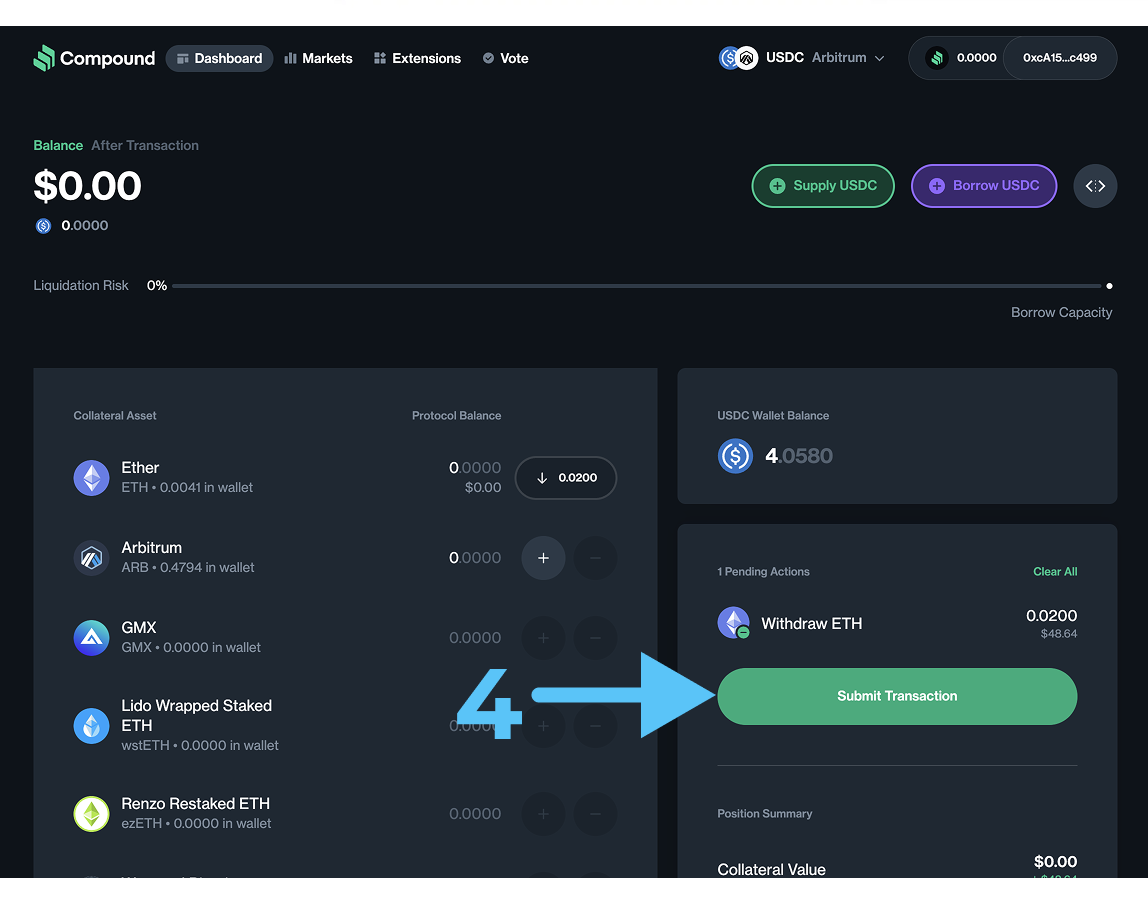The image size is (1148, 900).
Task: Go to the Vote tab
Action: [505, 58]
